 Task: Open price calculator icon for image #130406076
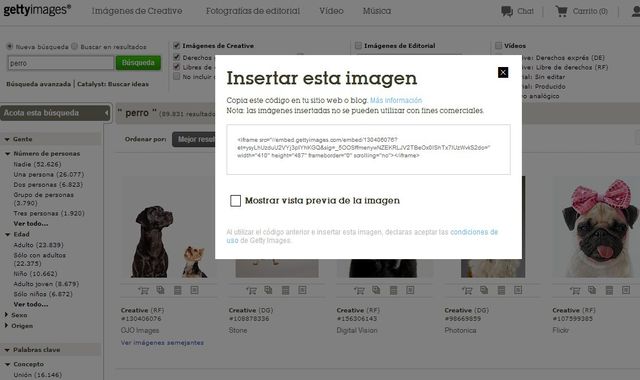pos(178,290)
